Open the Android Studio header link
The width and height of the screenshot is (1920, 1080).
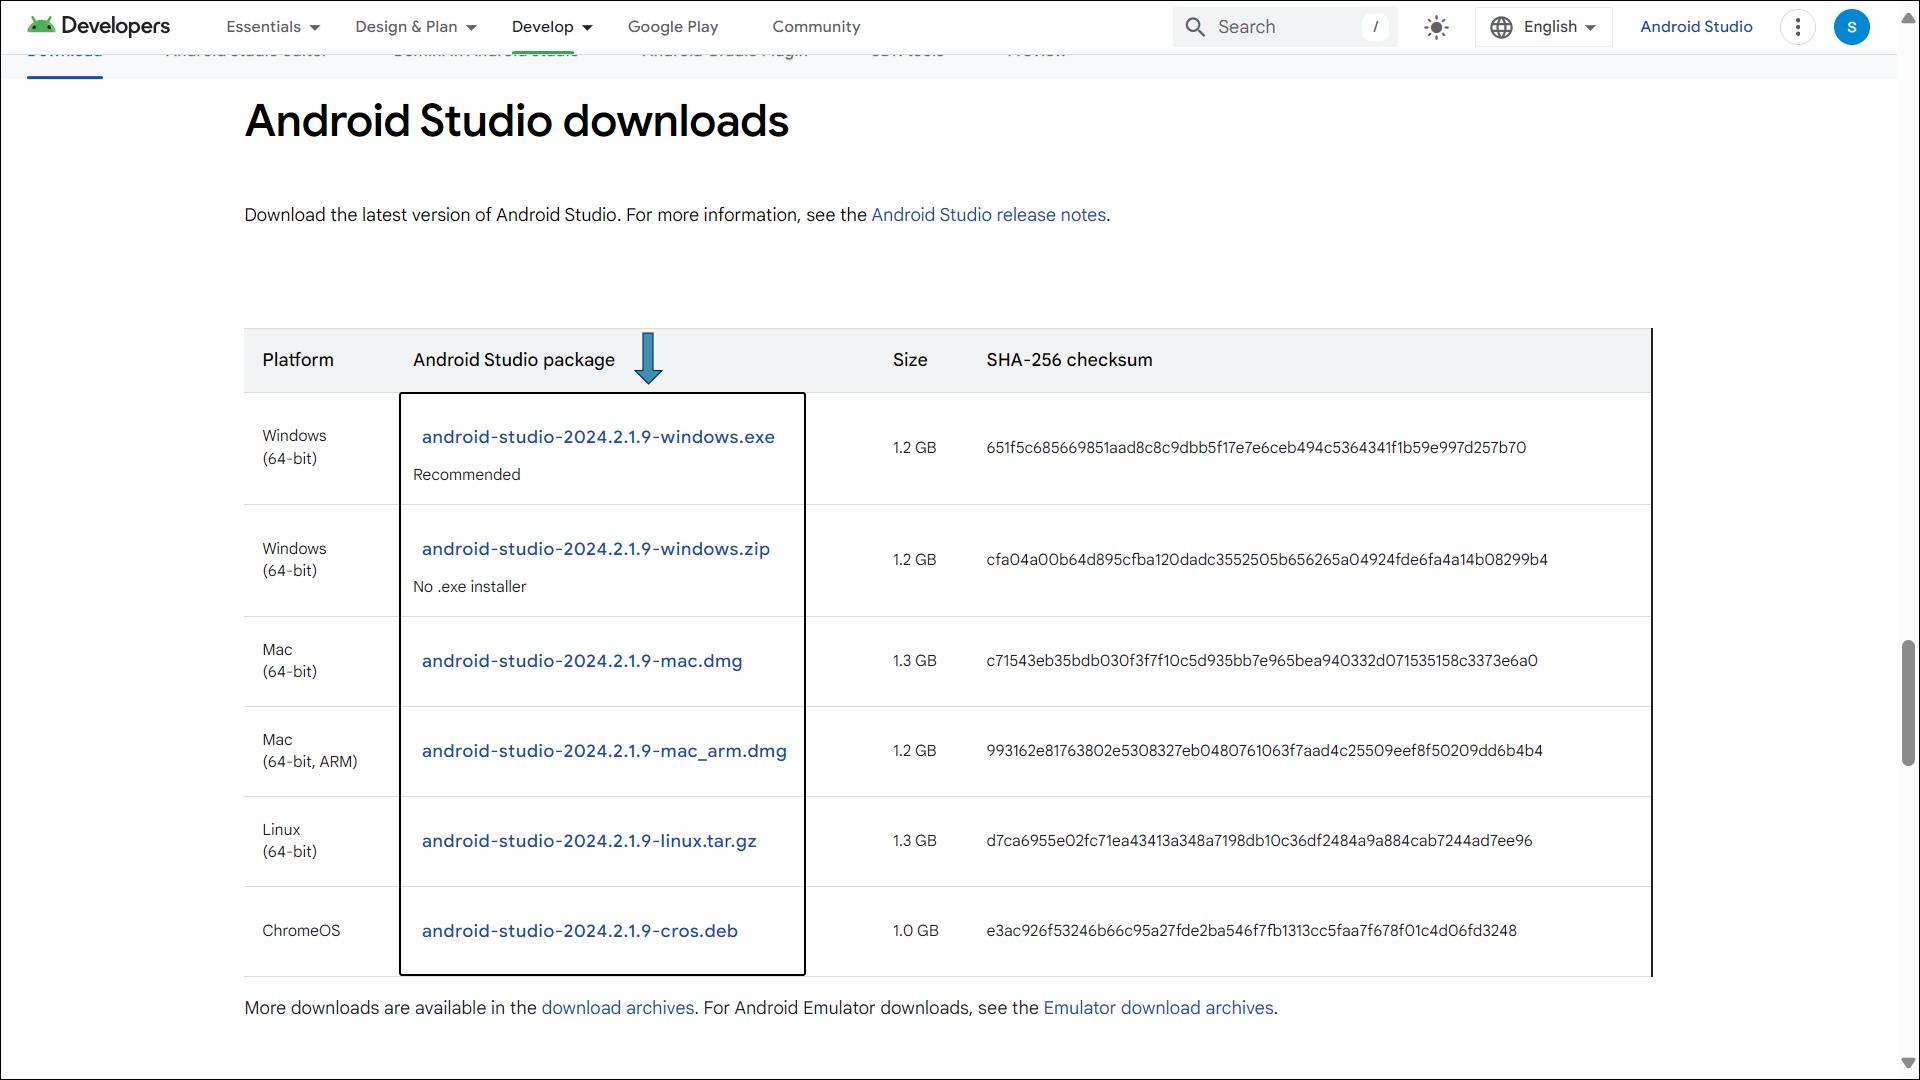click(1696, 27)
